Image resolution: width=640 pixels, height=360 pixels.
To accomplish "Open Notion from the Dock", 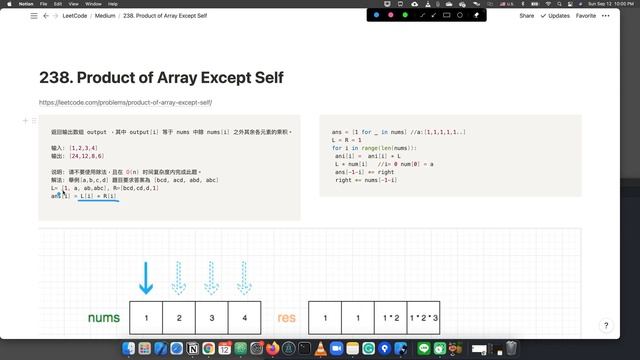I will tap(193, 348).
